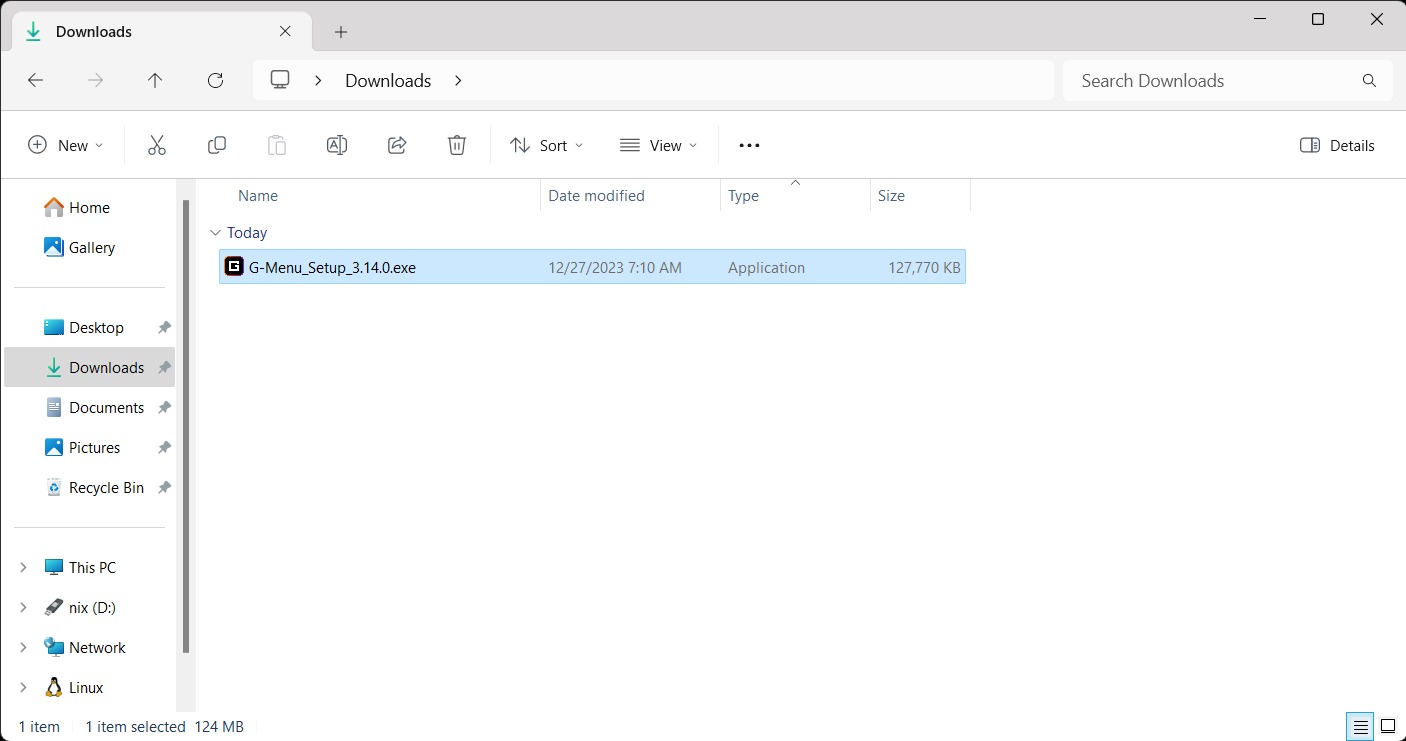The image size is (1406, 741).
Task: Select Downloads in the sidebar
Action: click(x=89, y=367)
